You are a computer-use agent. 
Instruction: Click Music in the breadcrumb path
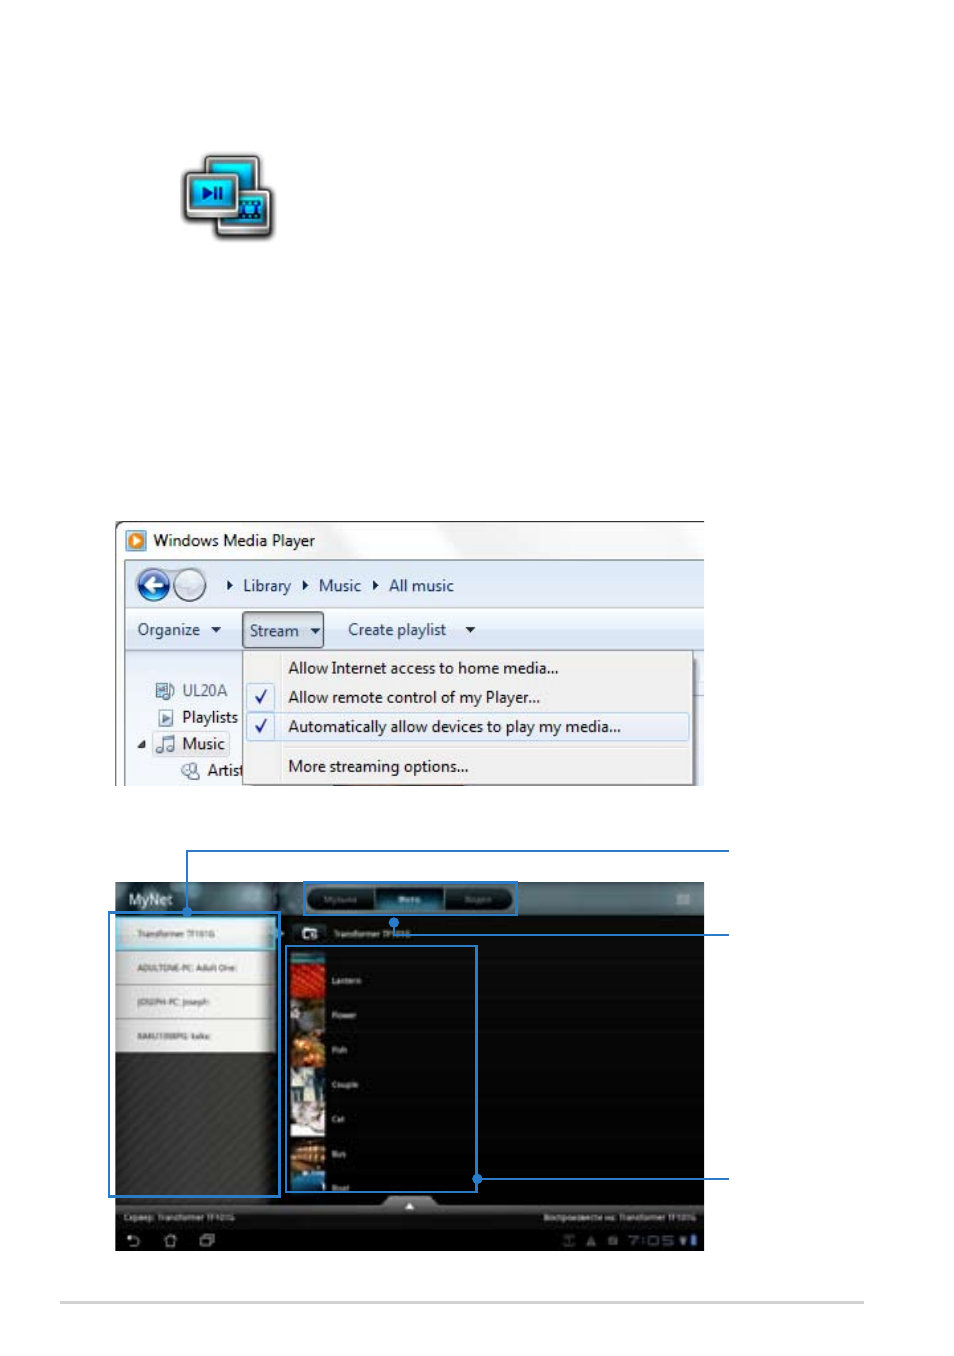tap(340, 586)
